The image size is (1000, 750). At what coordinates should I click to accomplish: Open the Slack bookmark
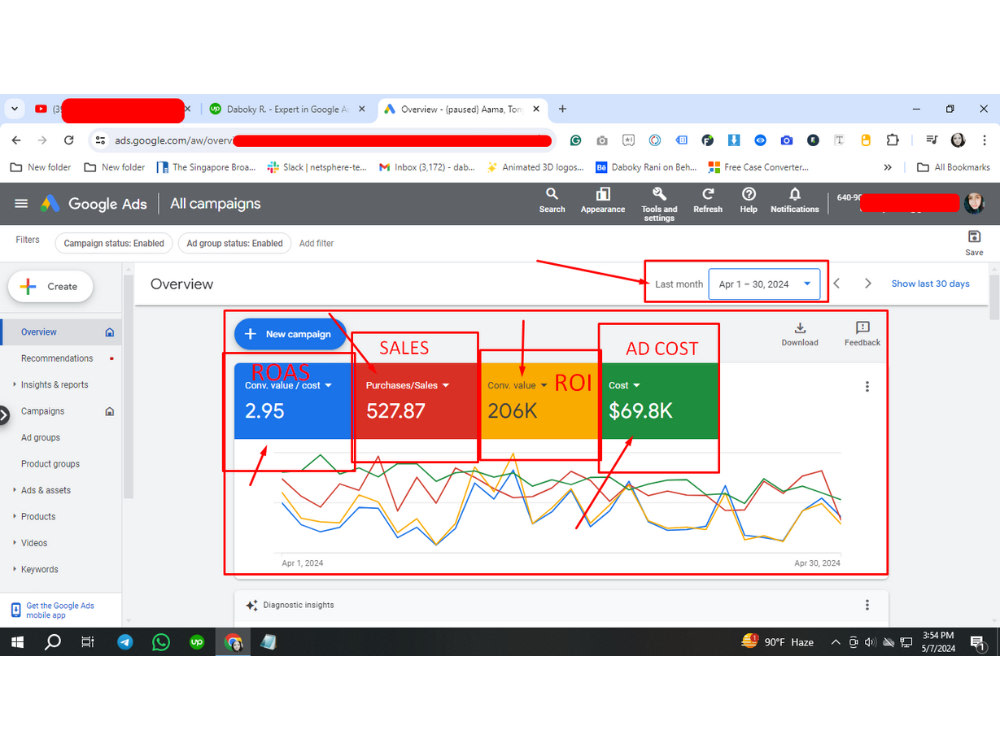click(317, 167)
